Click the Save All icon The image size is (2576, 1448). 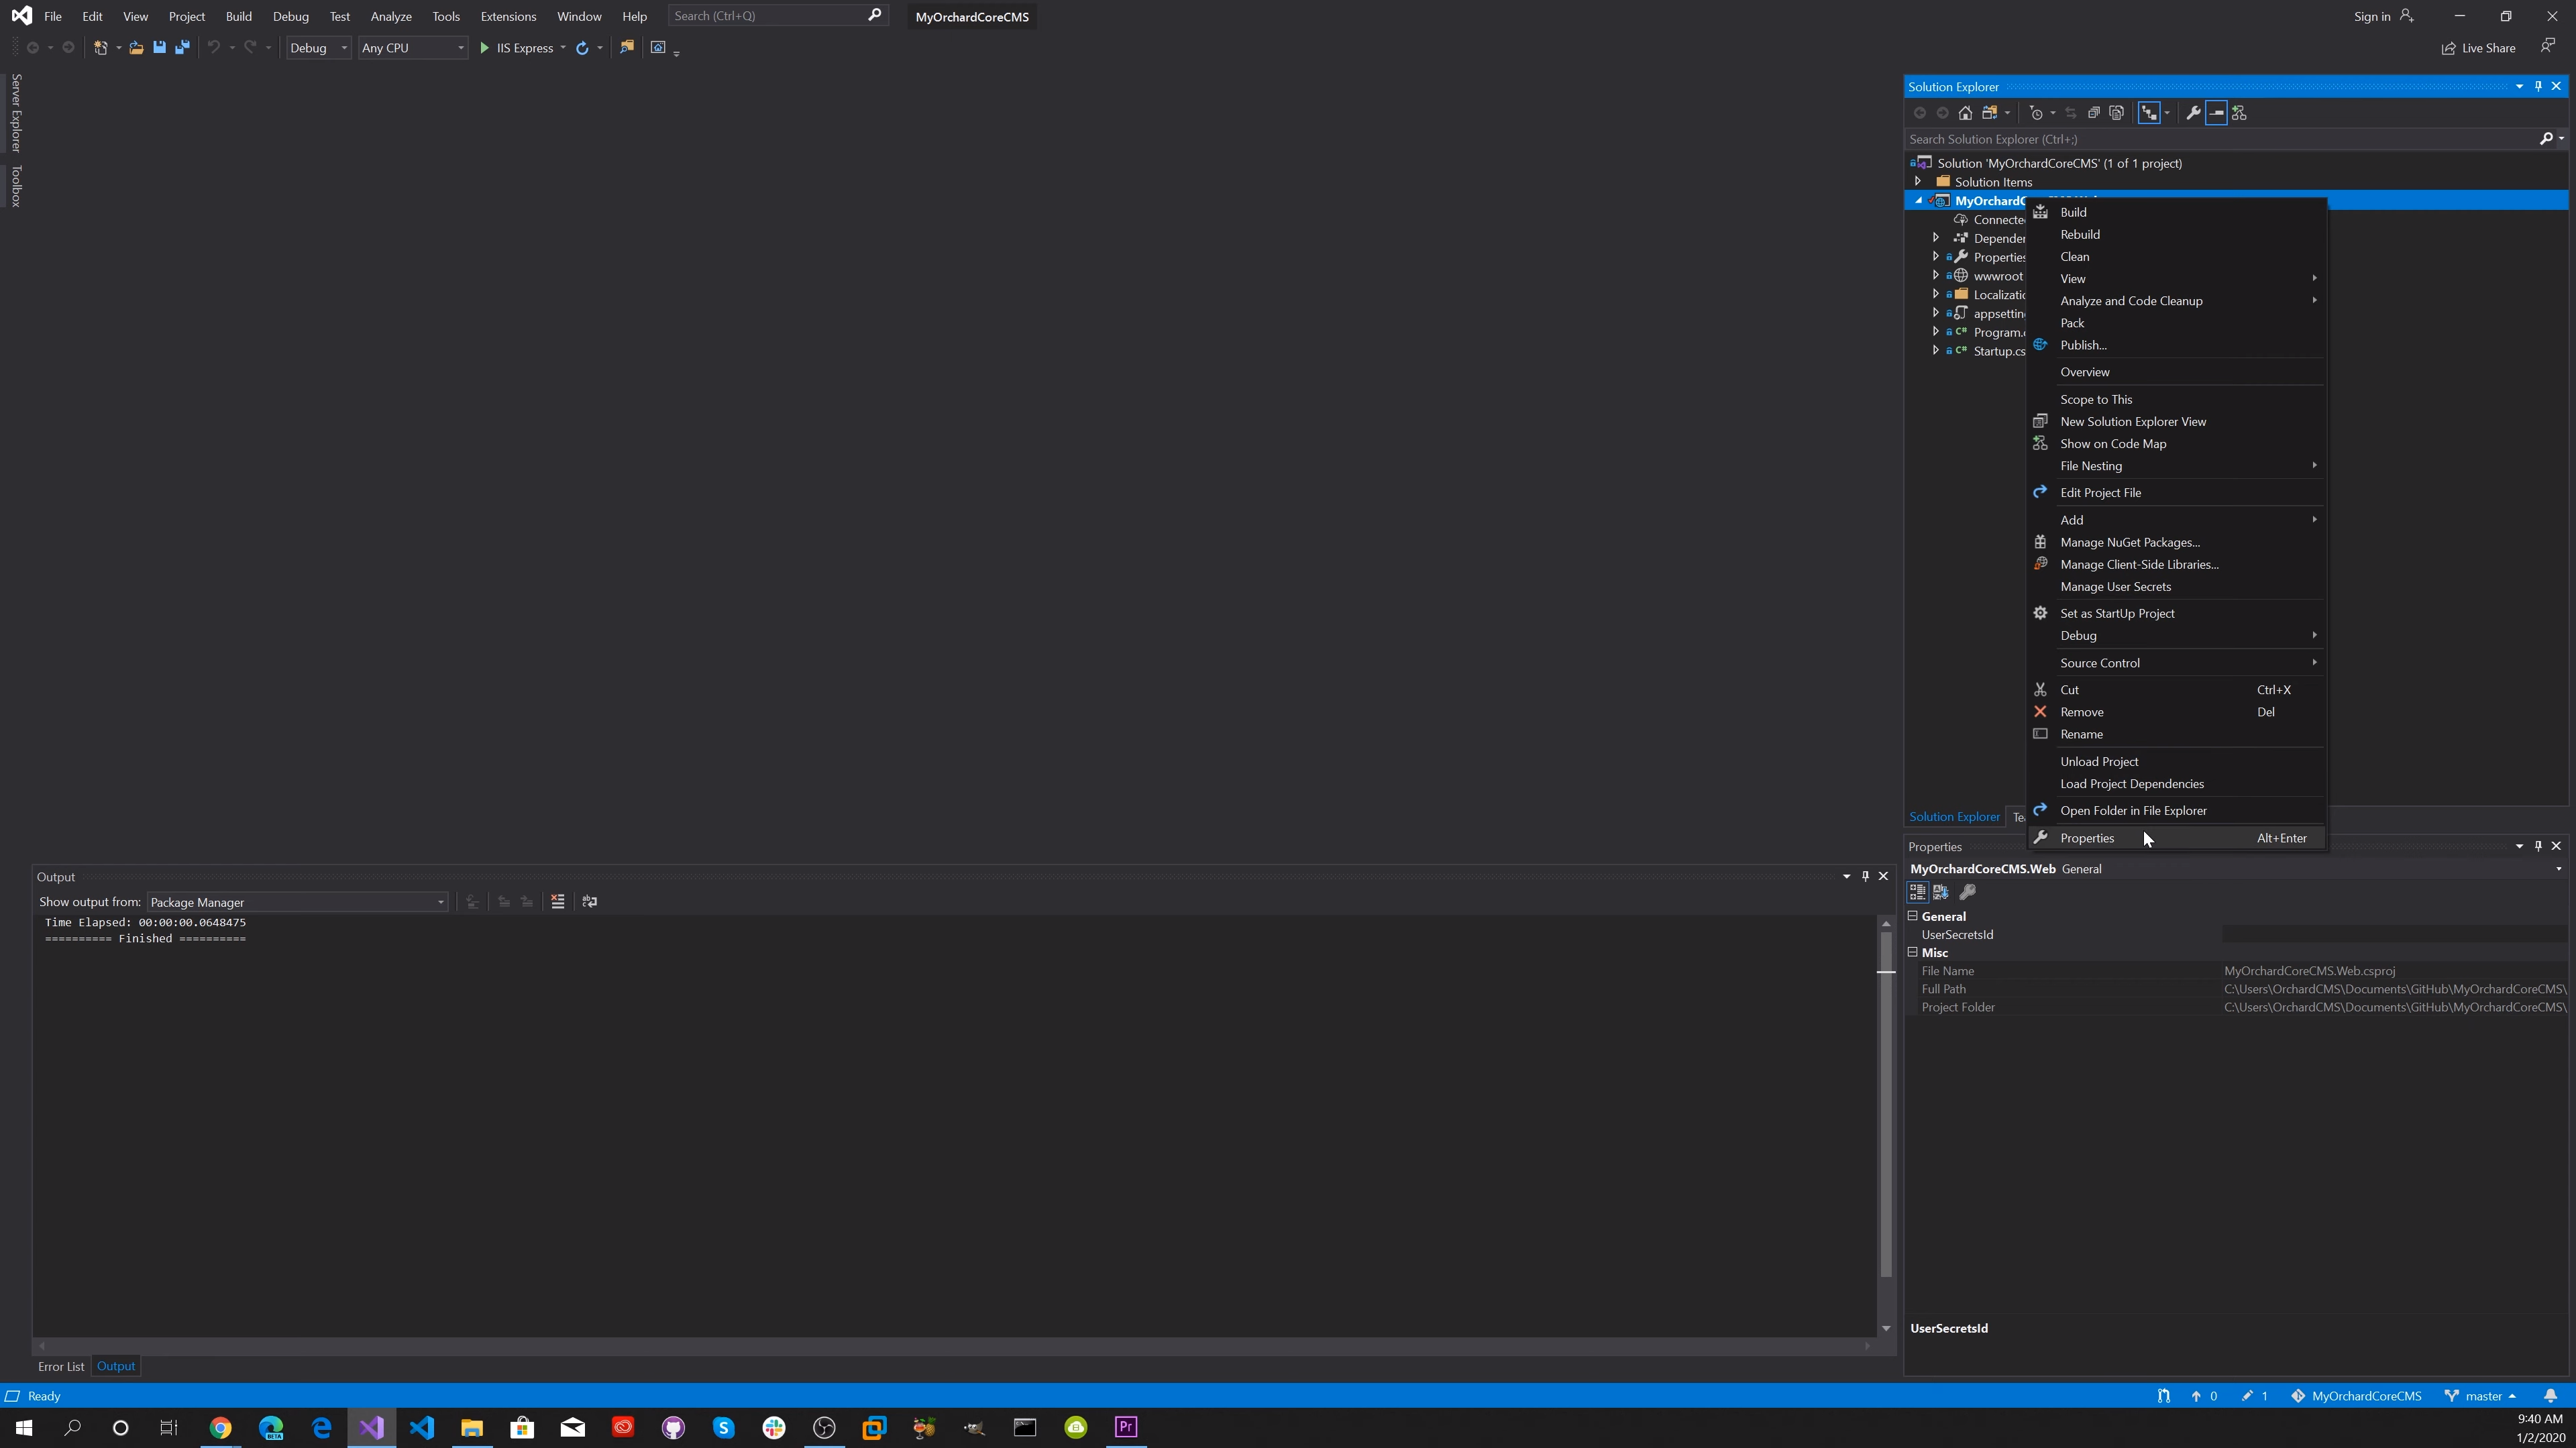pyautogui.click(x=182, y=47)
